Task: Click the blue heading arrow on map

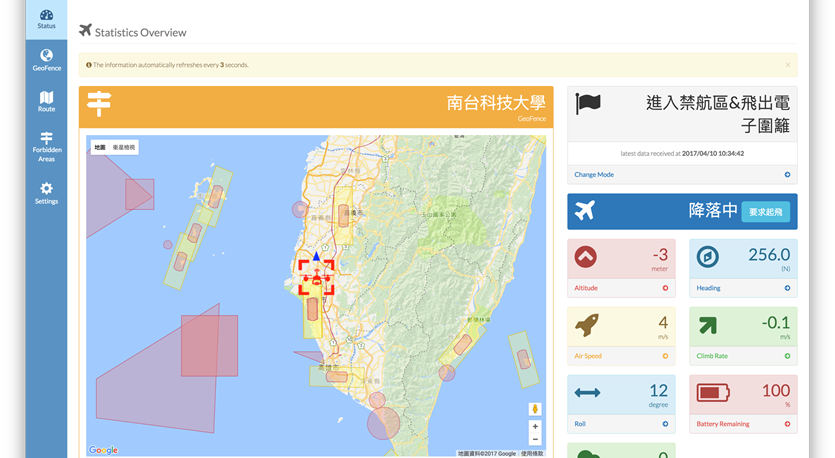Action: point(316,256)
